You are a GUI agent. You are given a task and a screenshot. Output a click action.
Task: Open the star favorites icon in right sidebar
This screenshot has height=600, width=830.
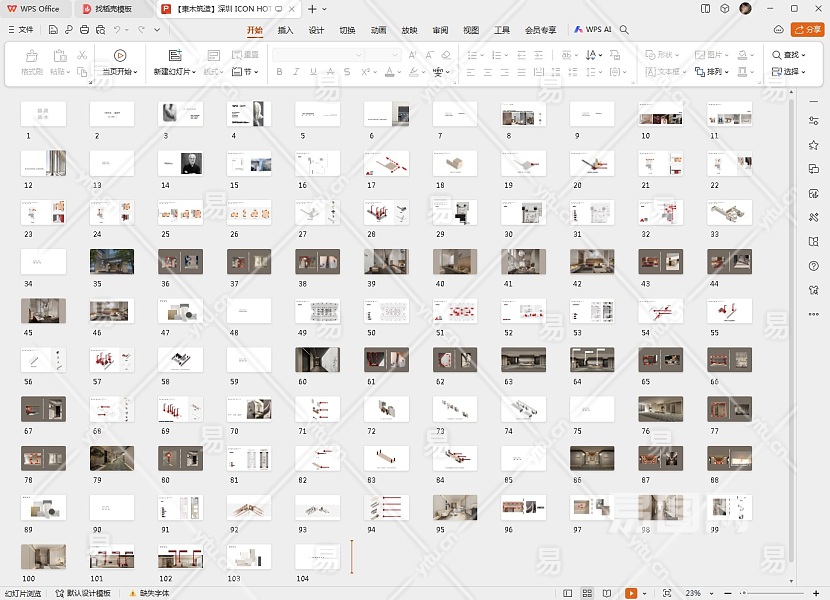coord(813,145)
